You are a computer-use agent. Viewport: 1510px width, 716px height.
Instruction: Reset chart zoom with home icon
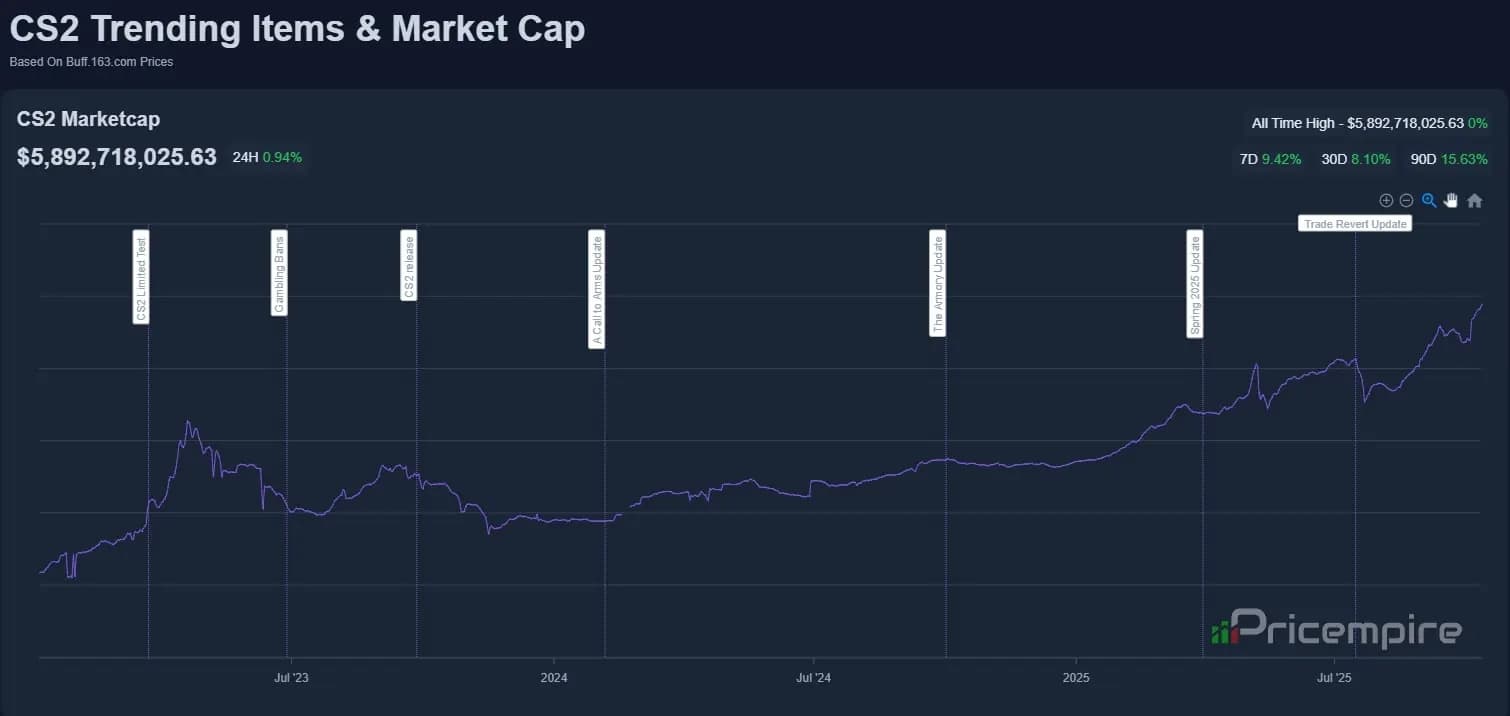[x=1474, y=200]
